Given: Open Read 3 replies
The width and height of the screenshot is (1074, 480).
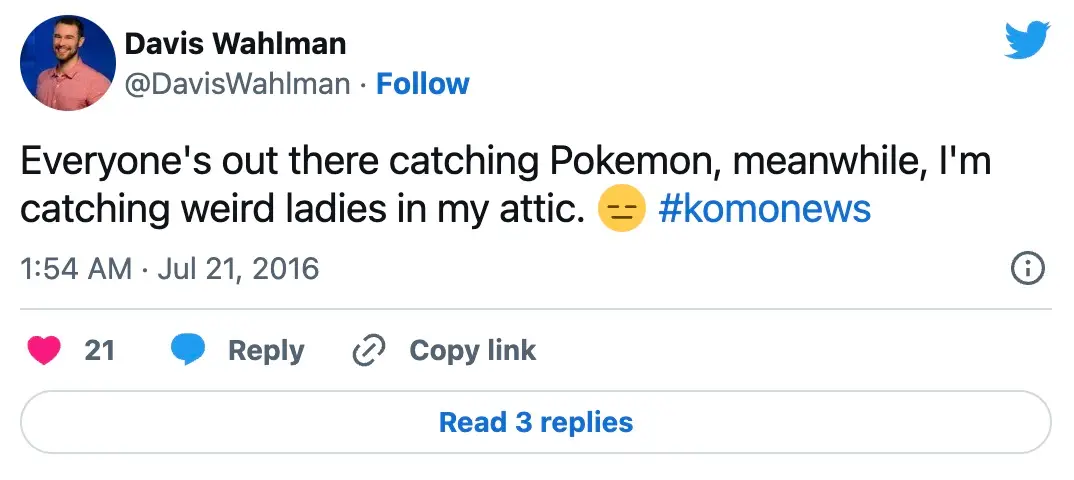Looking at the screenshot, I should tap(536, 422).
